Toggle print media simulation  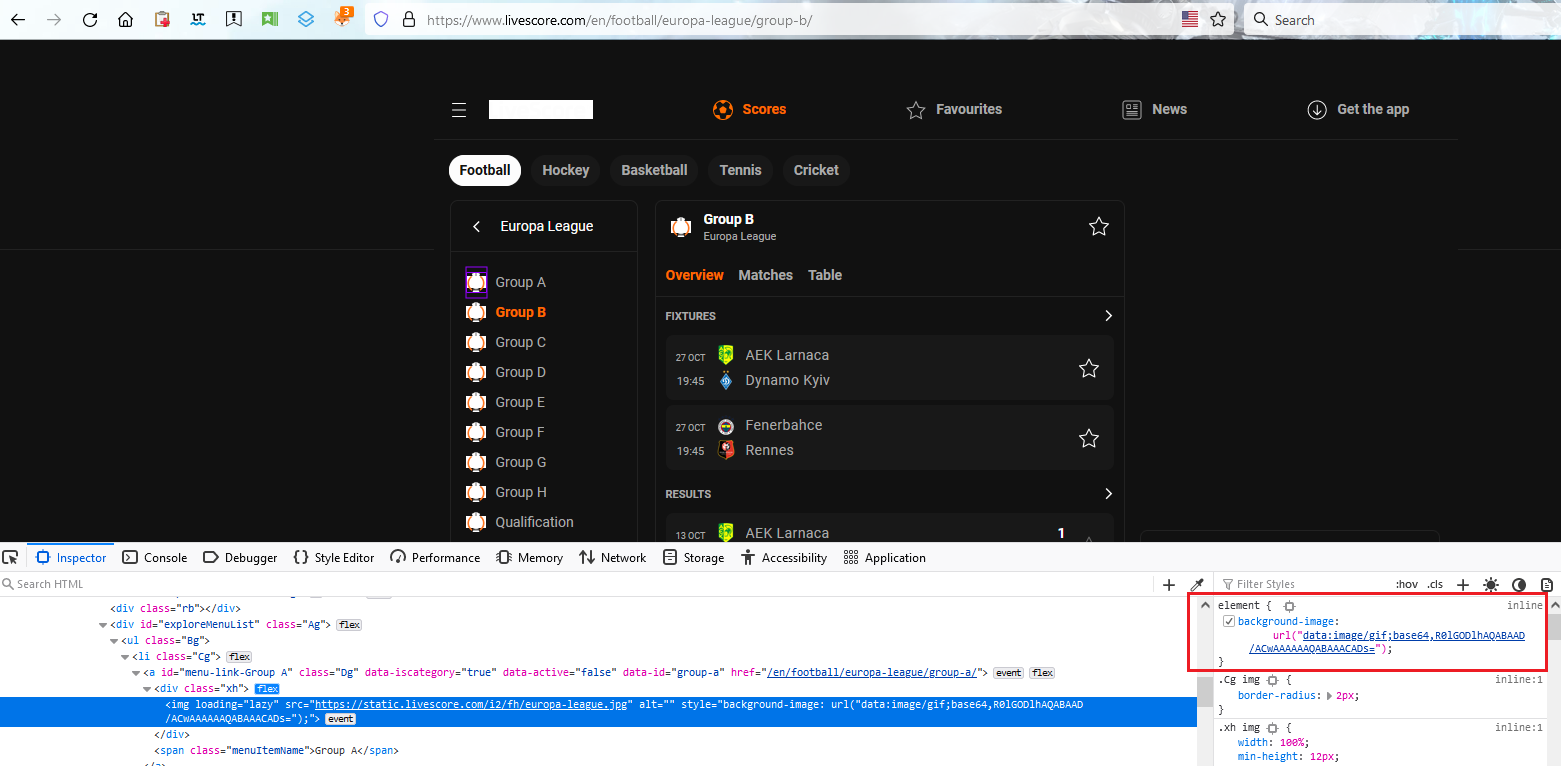point(1547,584)
